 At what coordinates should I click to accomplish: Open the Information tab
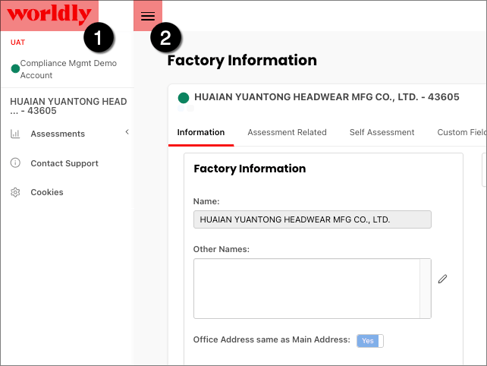(201, 132)
